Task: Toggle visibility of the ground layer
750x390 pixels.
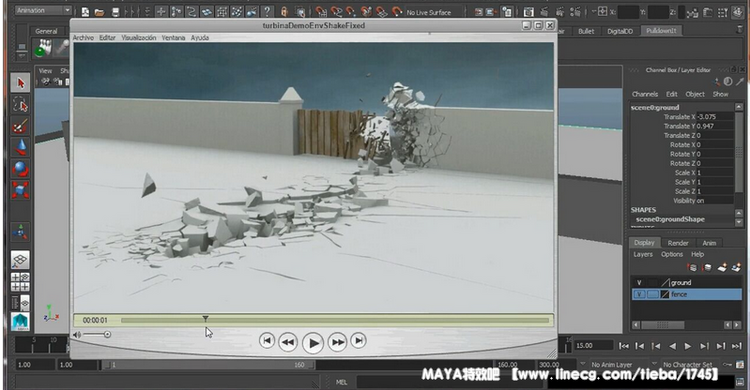Action: click(x=639, y=282)
